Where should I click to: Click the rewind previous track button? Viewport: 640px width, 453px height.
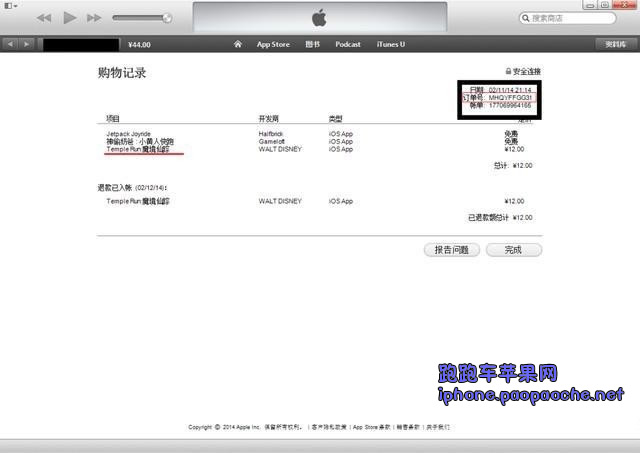click(44, 18)
